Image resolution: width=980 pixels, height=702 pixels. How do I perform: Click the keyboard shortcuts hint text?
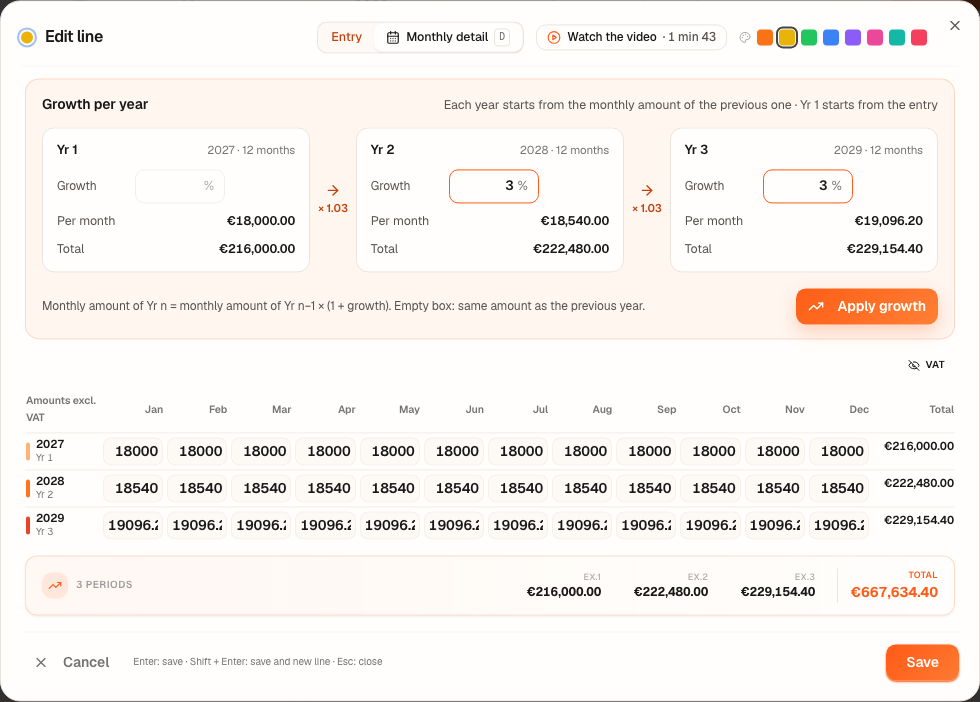click(x=258, y=662)
